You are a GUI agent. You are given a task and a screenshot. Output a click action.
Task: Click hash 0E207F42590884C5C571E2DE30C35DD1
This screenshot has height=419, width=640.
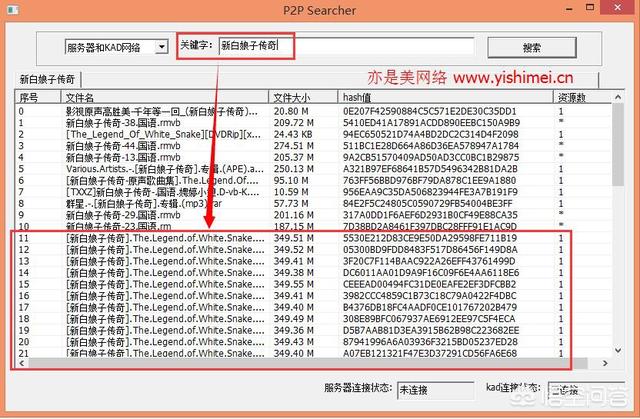coord(429,111)
